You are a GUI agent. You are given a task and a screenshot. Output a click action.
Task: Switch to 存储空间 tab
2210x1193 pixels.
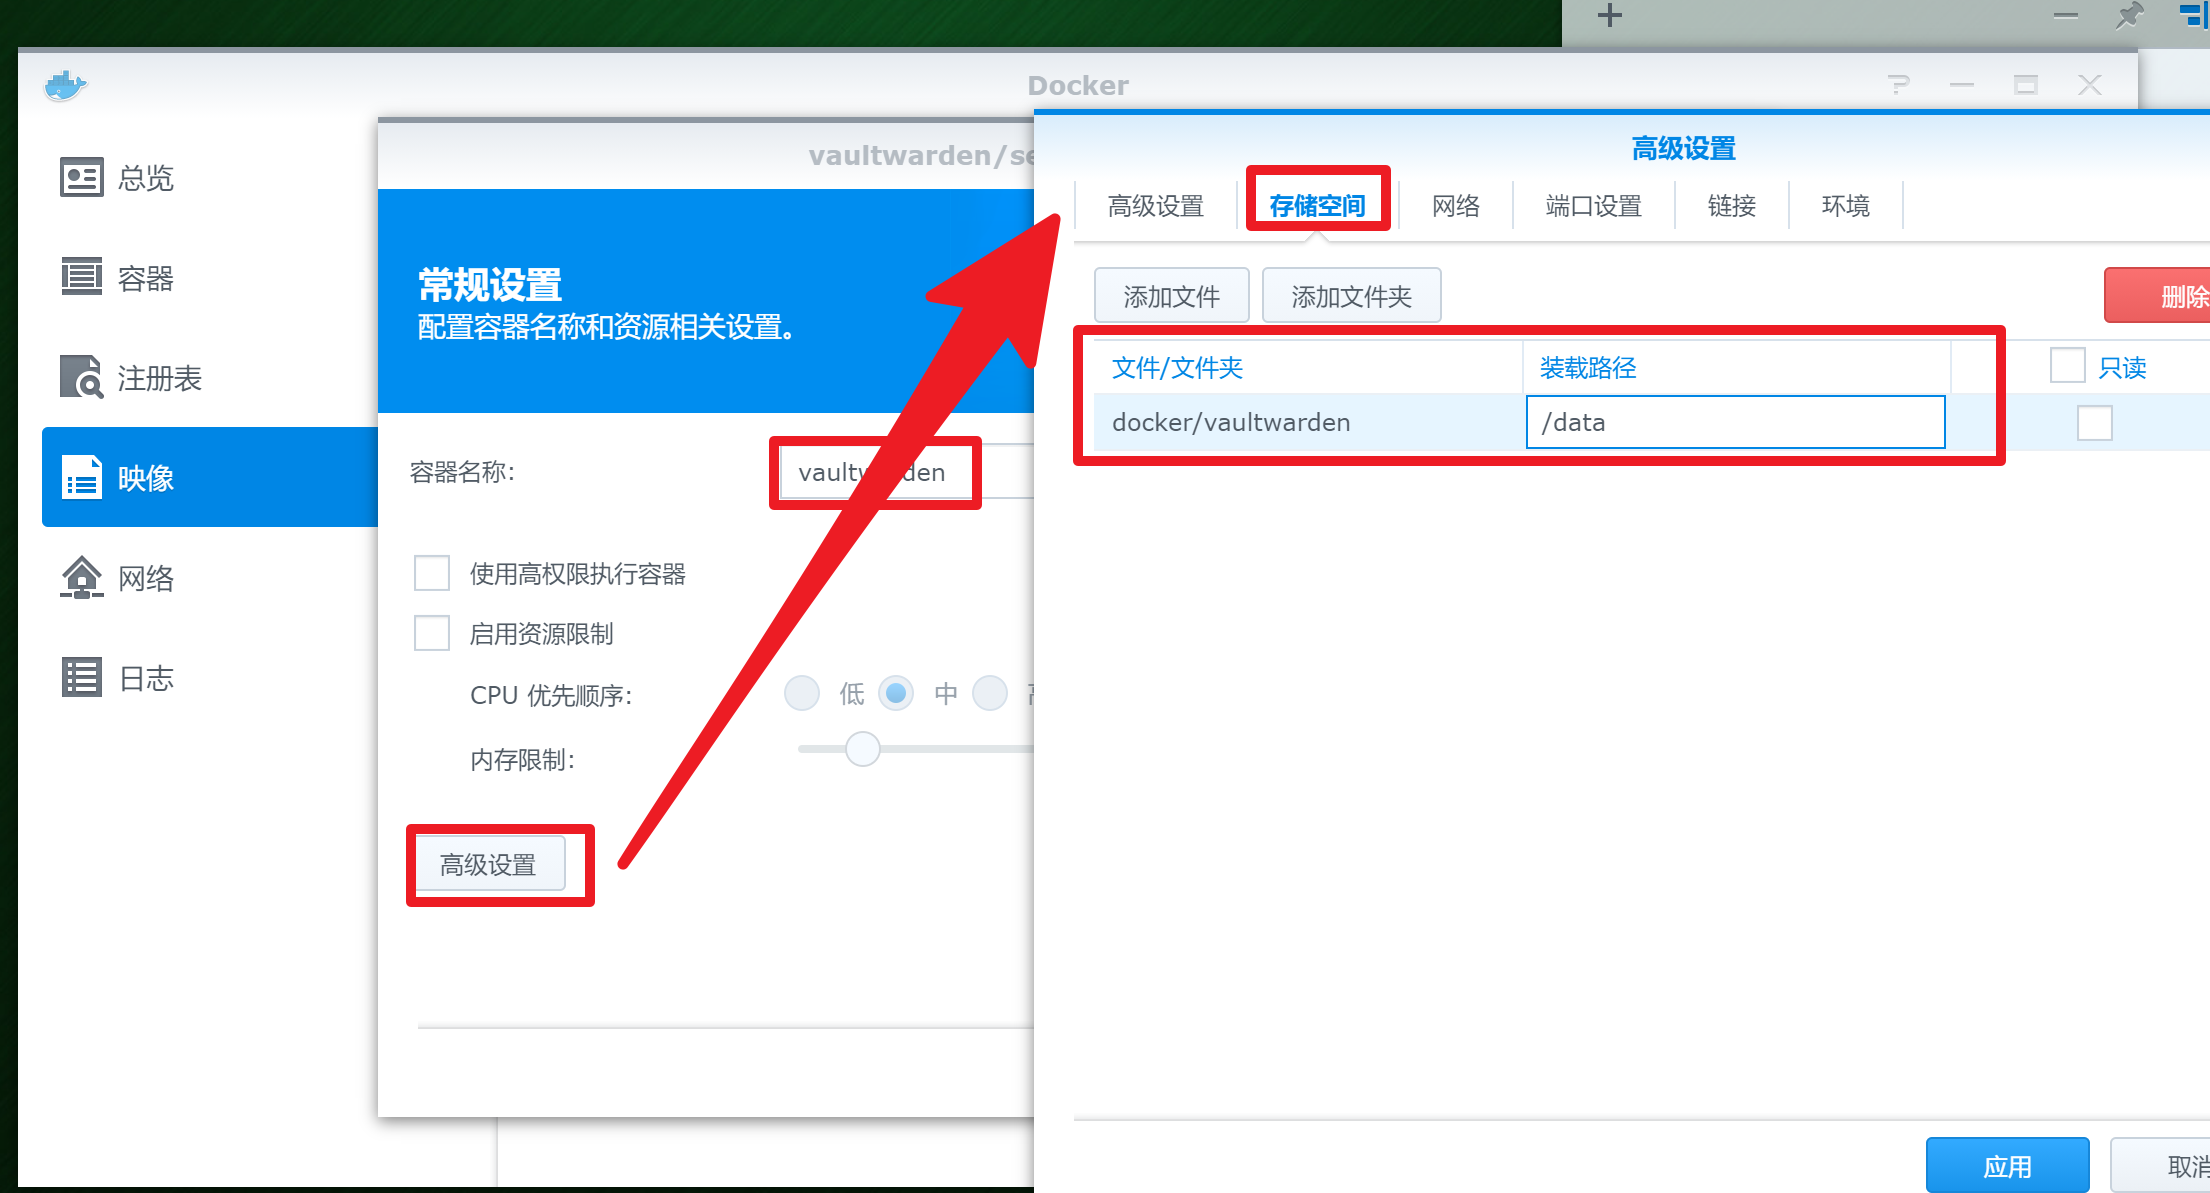coord(1318,206)
